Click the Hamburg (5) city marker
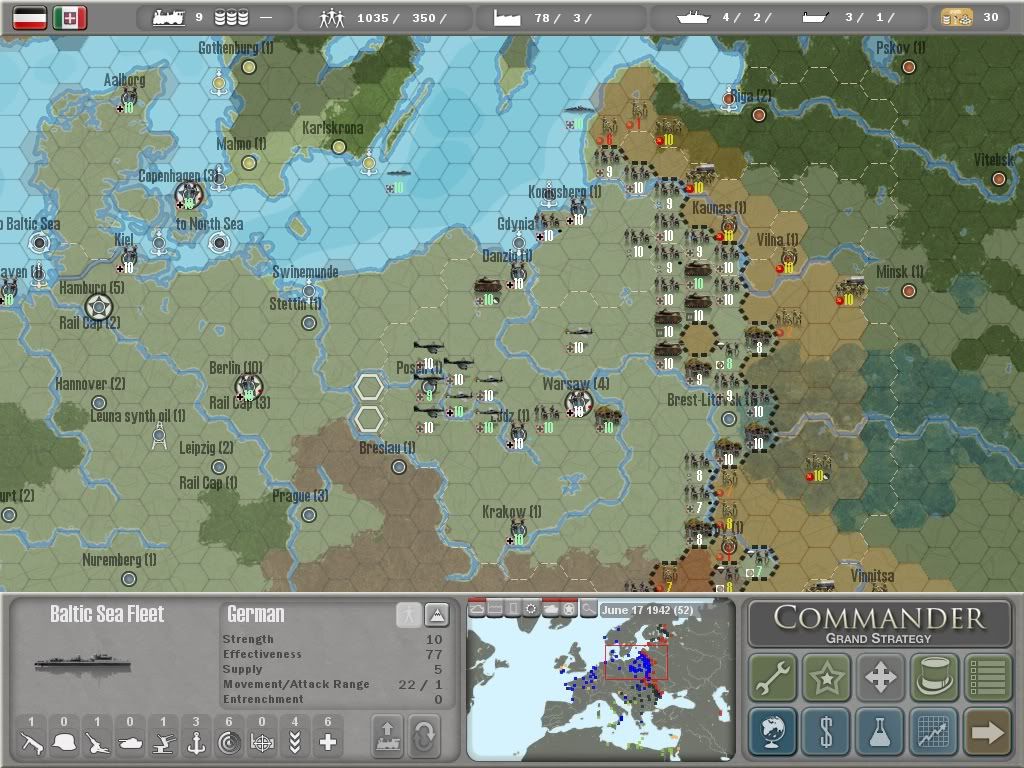Image resolution: width=1024 pixels, height=768 pixels. pos(99,306)
